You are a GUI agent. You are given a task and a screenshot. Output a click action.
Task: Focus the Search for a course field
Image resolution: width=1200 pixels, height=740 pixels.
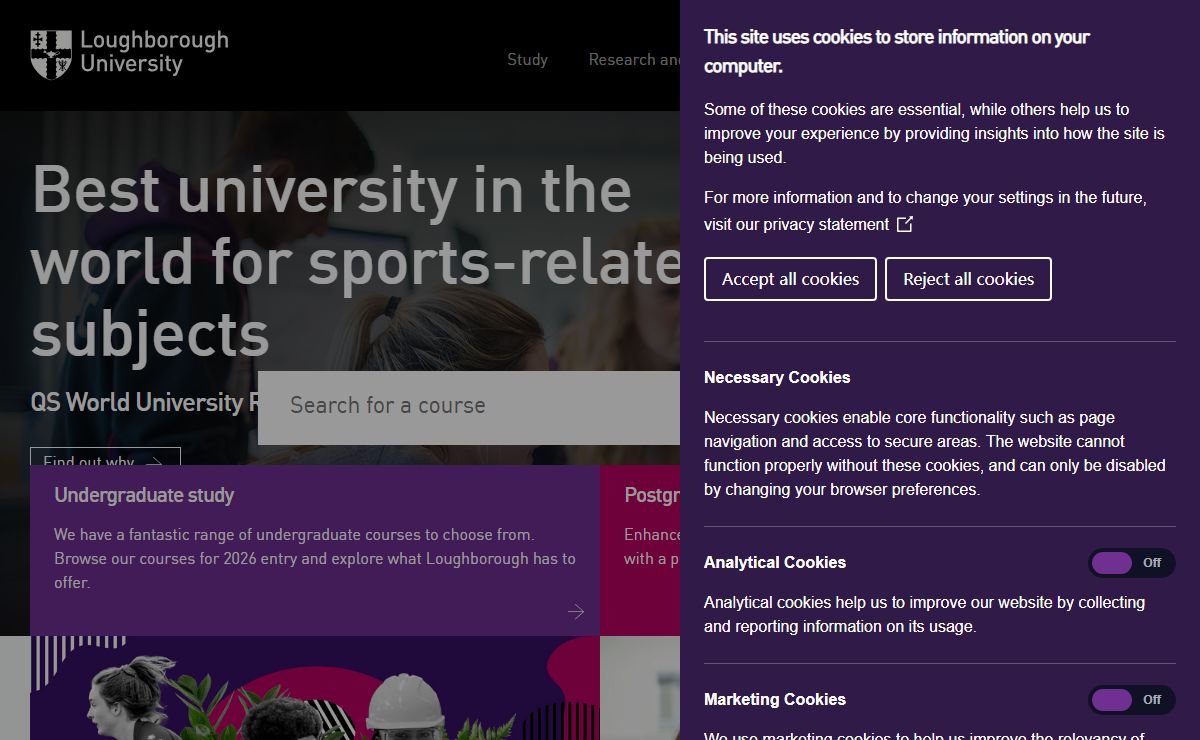click(469, 406)
